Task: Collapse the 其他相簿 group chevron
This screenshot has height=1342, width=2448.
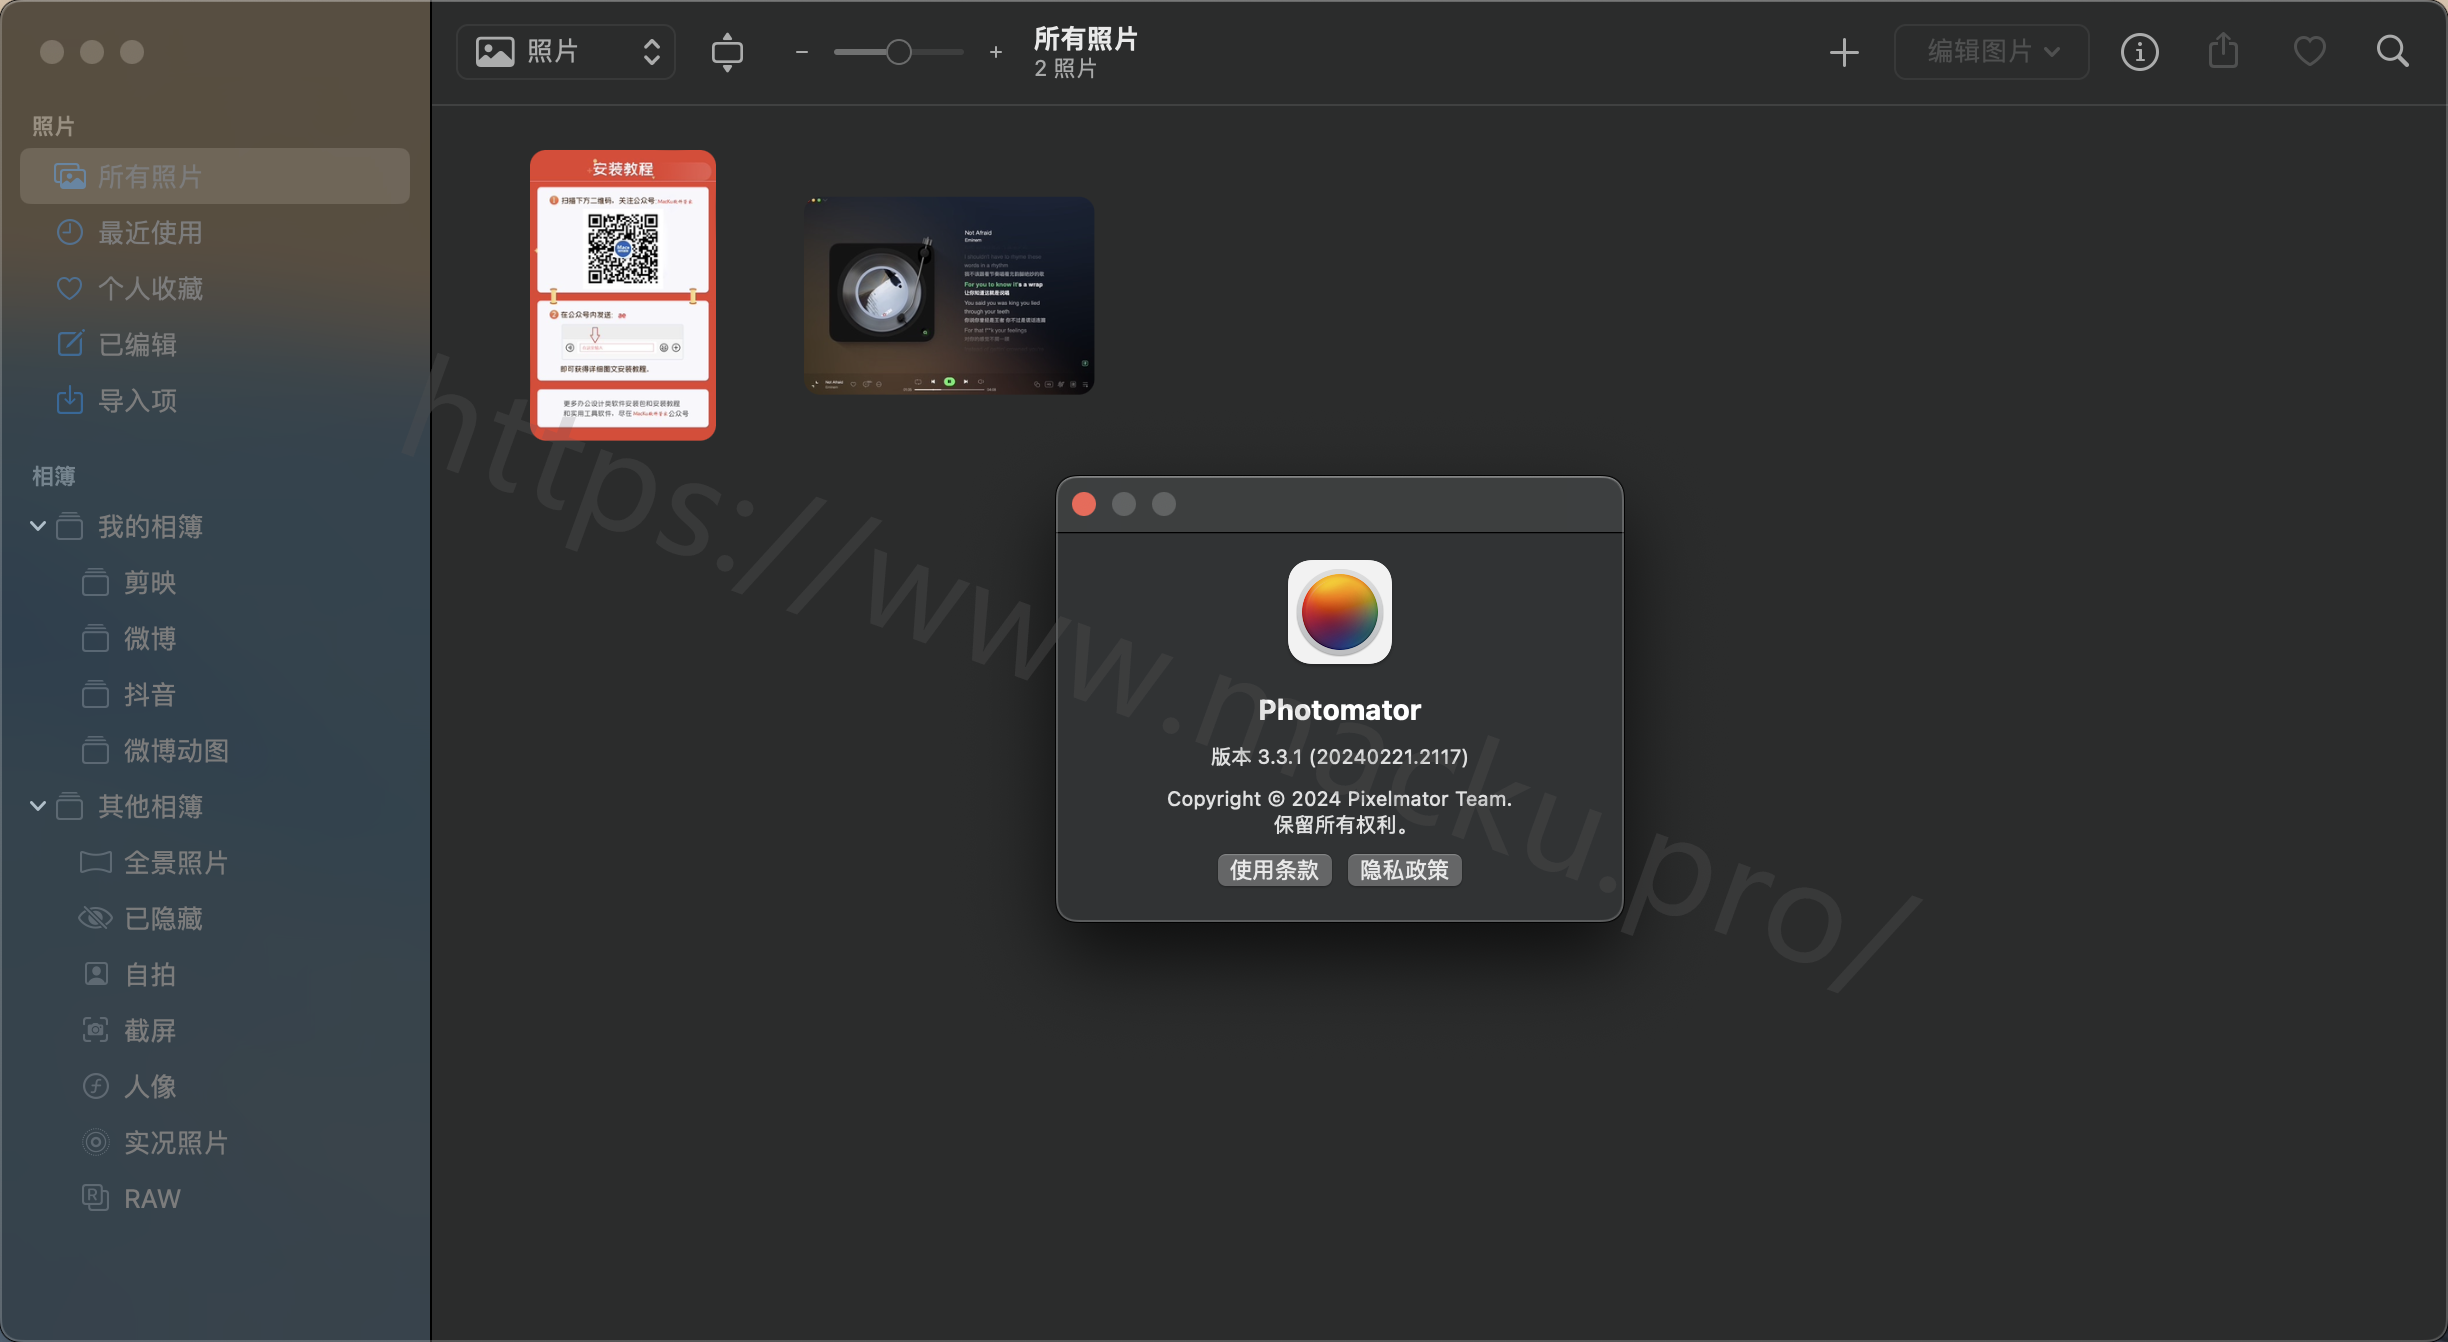Action: tap(38, 806)
